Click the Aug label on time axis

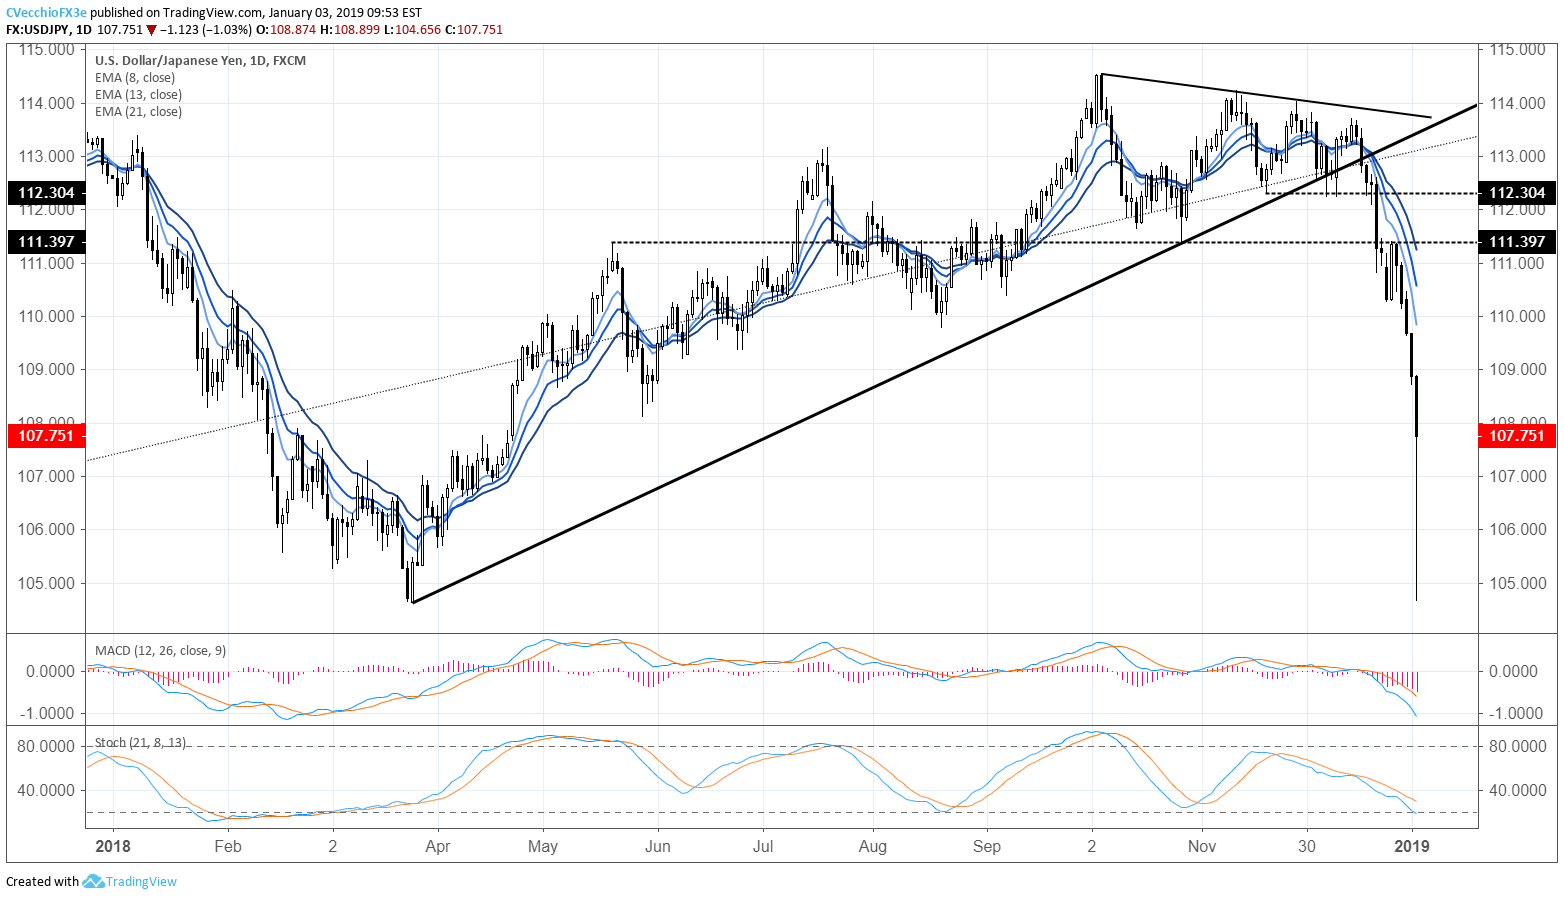pyautogui.click(x=873, y=846)
